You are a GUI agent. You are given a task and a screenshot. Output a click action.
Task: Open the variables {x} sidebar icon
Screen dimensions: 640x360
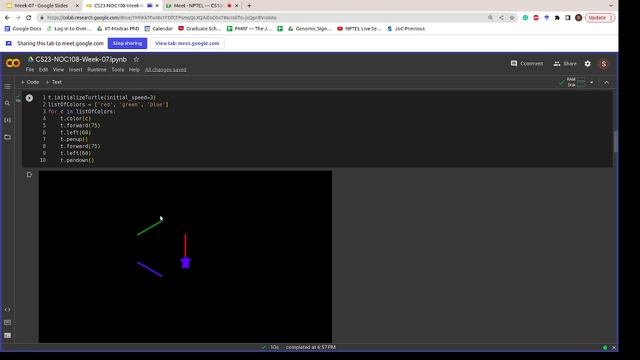[7, 120]
